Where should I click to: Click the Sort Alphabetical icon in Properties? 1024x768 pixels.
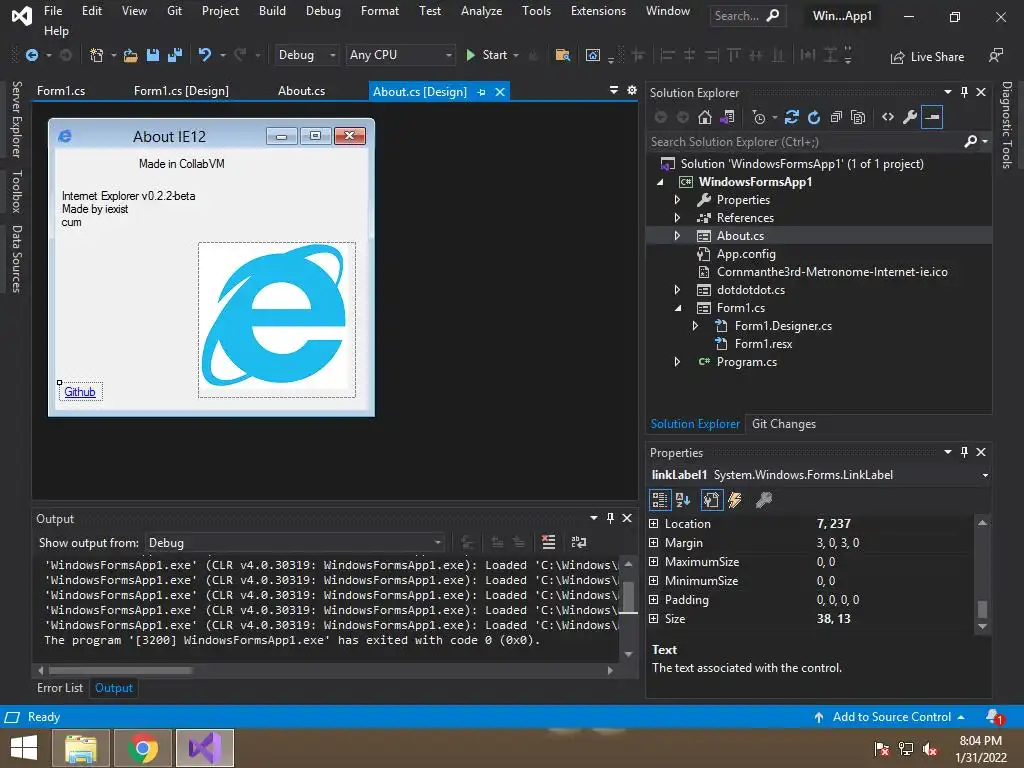click(x=683, y=500)
